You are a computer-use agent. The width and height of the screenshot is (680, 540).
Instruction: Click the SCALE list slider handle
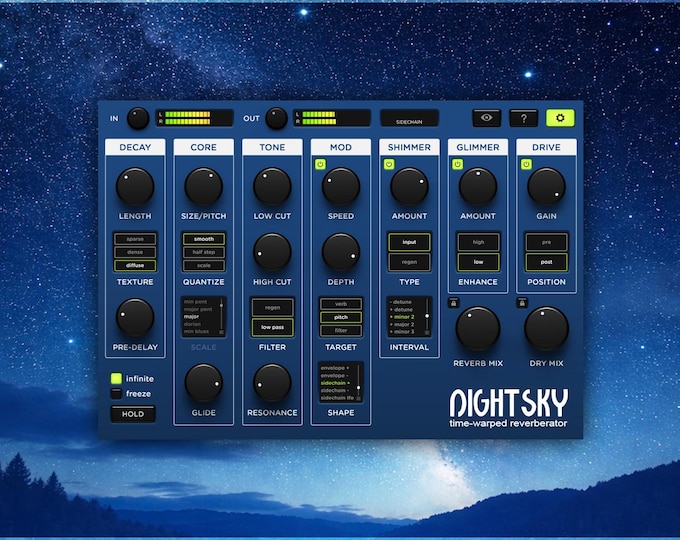pyautogui.click(x=221, y=306)
